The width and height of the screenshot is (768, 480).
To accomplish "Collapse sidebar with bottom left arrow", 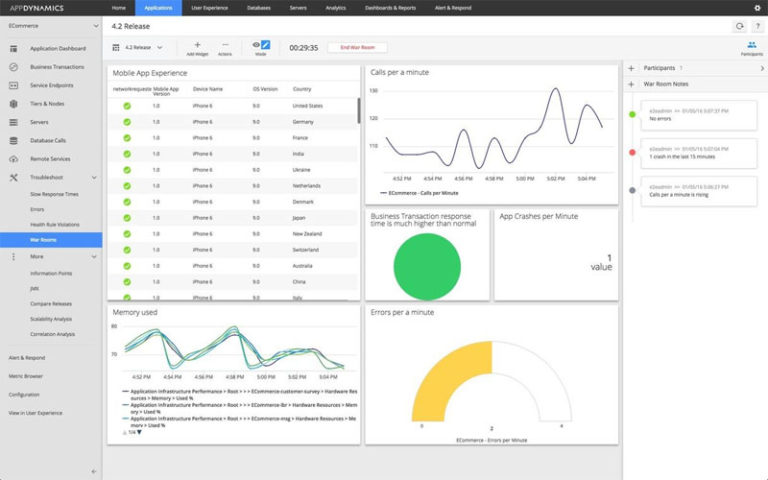I will tap(94, 471).
